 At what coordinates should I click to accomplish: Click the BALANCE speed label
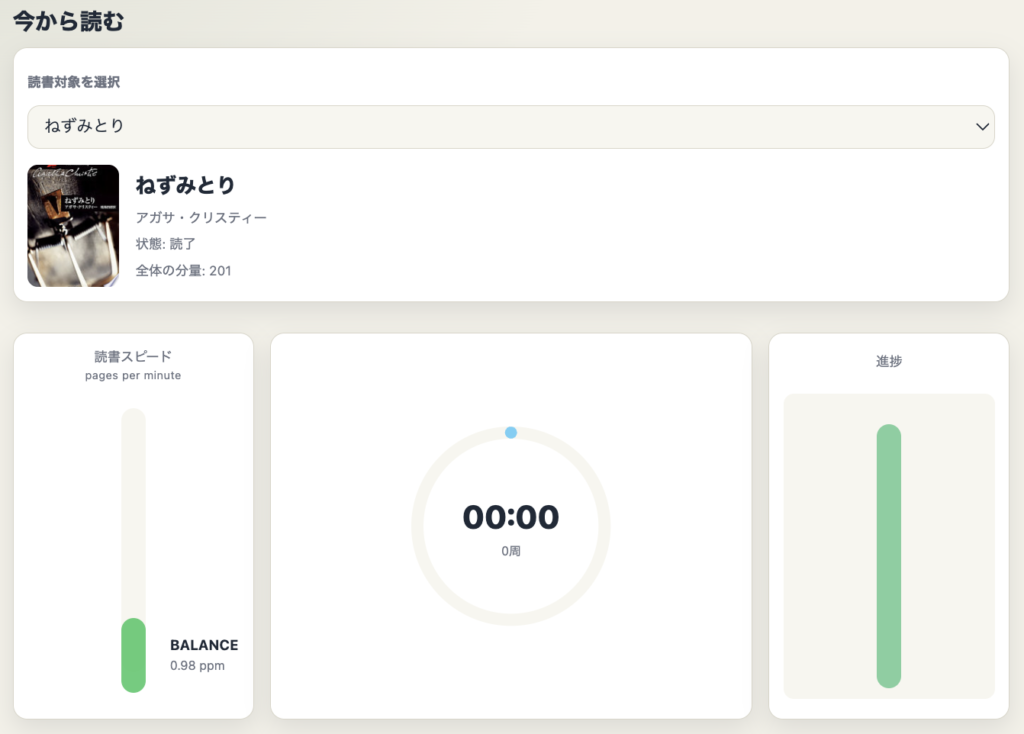(204, 645)
